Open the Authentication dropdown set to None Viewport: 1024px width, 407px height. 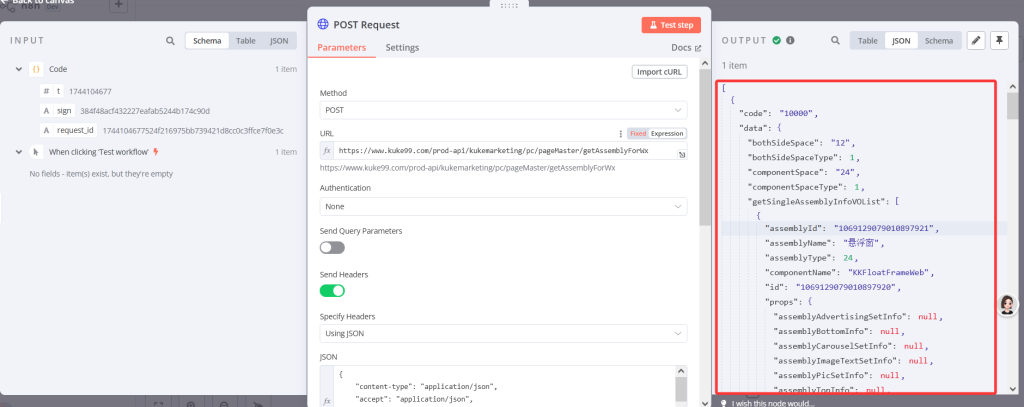tap(503, 206)
